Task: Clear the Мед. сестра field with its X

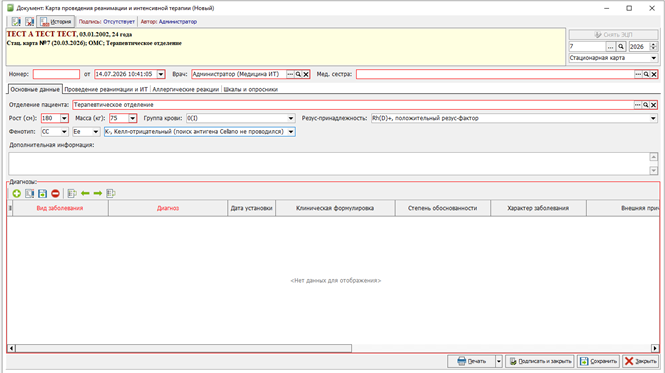Action: point(654,74)
